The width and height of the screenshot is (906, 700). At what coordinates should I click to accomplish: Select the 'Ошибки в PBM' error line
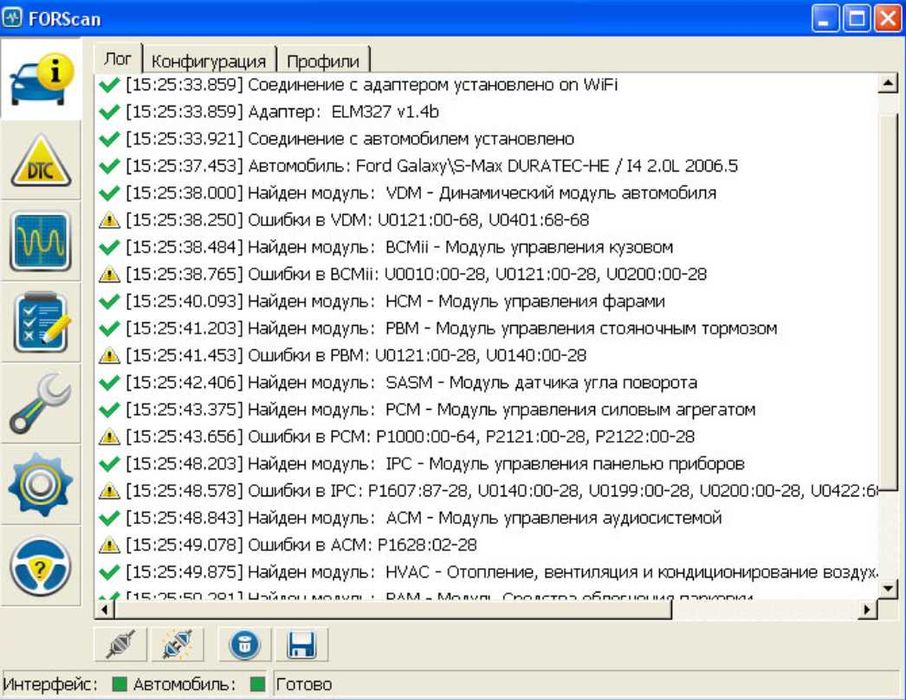[343, 355]
